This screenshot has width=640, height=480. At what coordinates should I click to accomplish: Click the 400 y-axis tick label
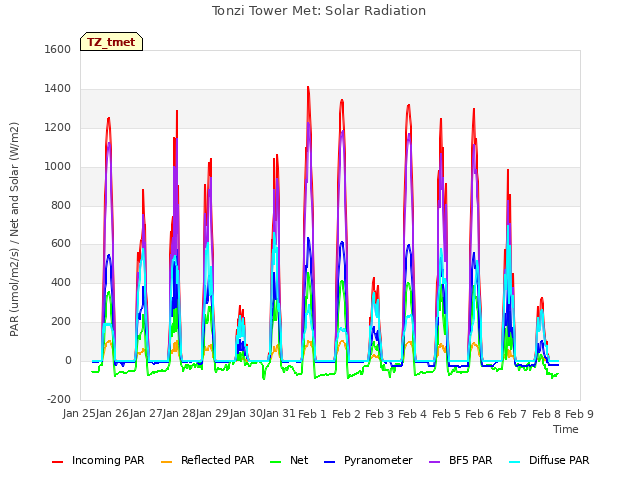(x=61, y=282)
